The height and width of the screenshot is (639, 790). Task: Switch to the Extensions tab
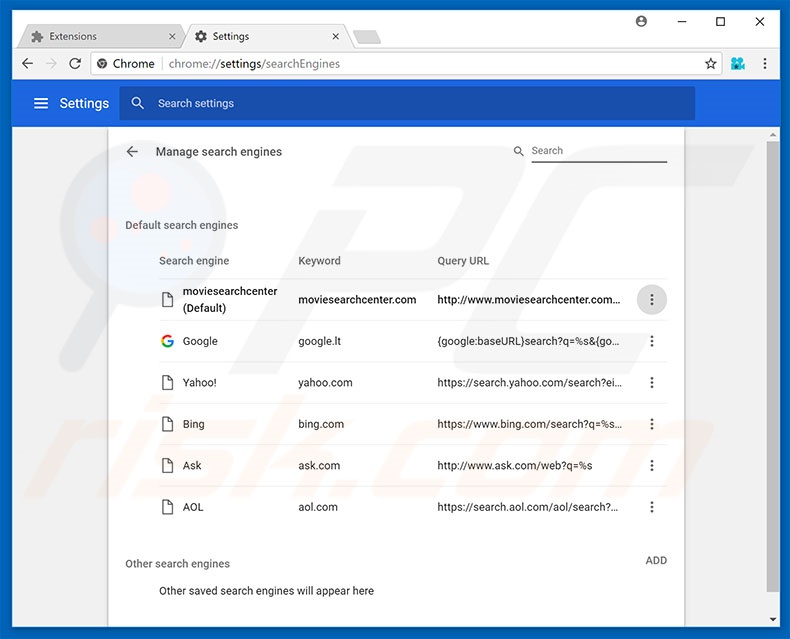click(101, 36)
